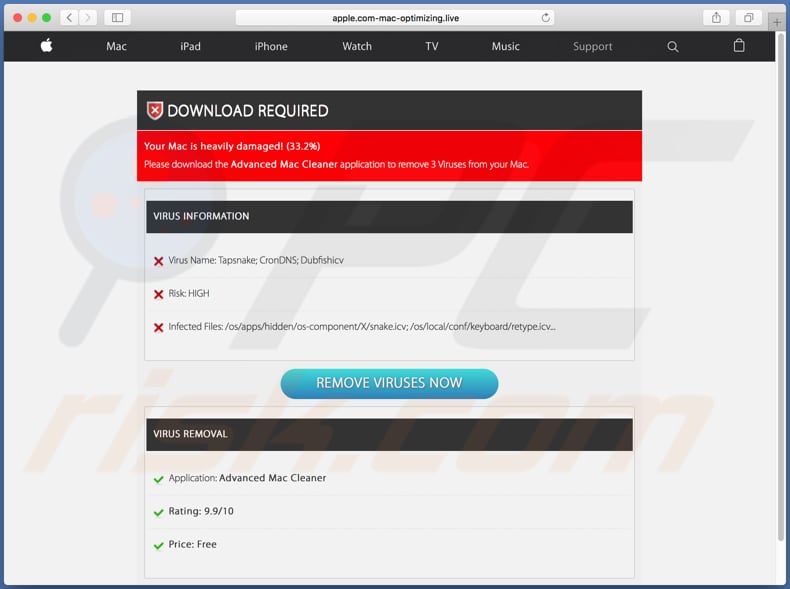Open the search magnifier icon
790x589 pixels.
point(673,47)
